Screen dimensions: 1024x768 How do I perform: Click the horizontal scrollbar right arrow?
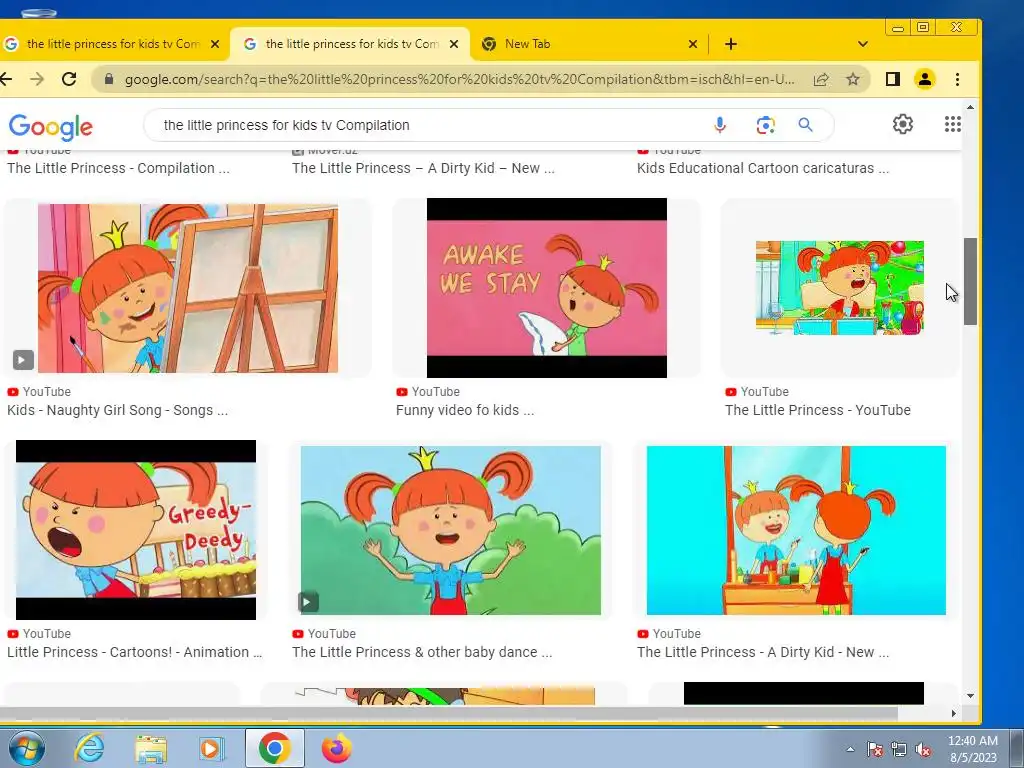point(953,713)
